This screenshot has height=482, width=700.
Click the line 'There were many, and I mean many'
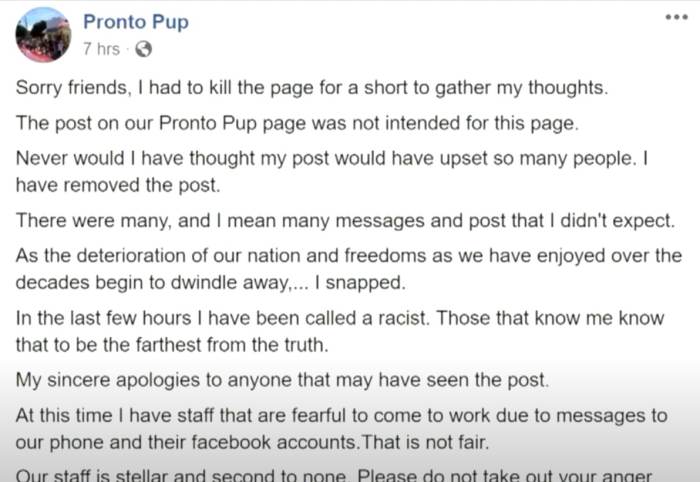point(346,221)
